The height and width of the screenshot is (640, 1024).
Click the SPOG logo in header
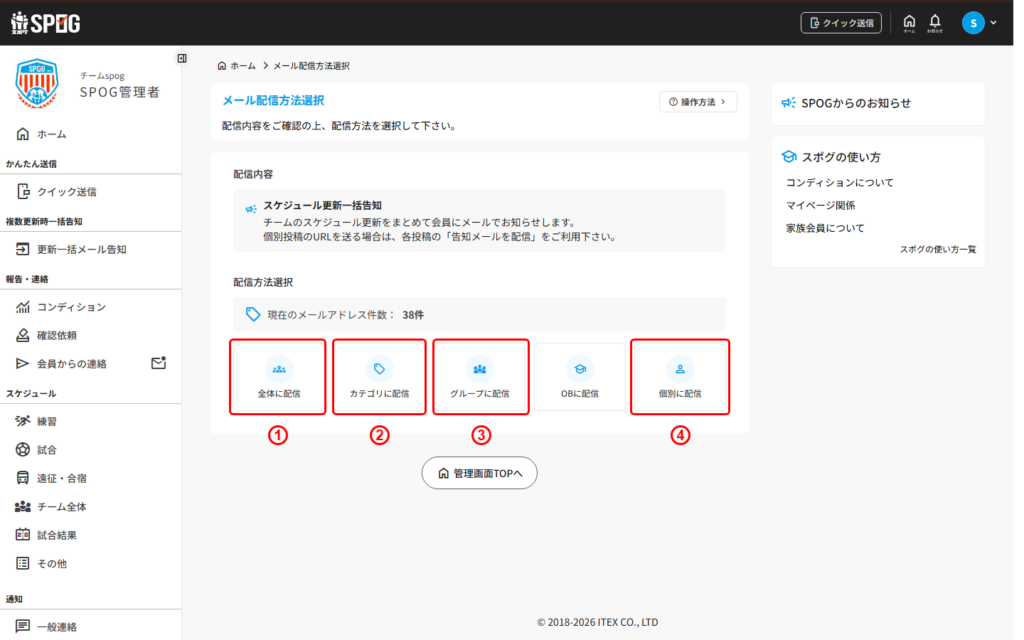pos(46,23)
